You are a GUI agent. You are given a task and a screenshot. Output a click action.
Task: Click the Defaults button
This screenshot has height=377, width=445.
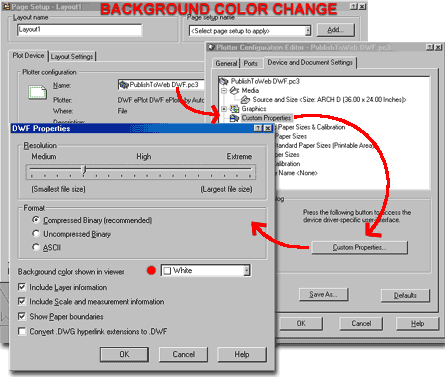click(x=405, y=295)
